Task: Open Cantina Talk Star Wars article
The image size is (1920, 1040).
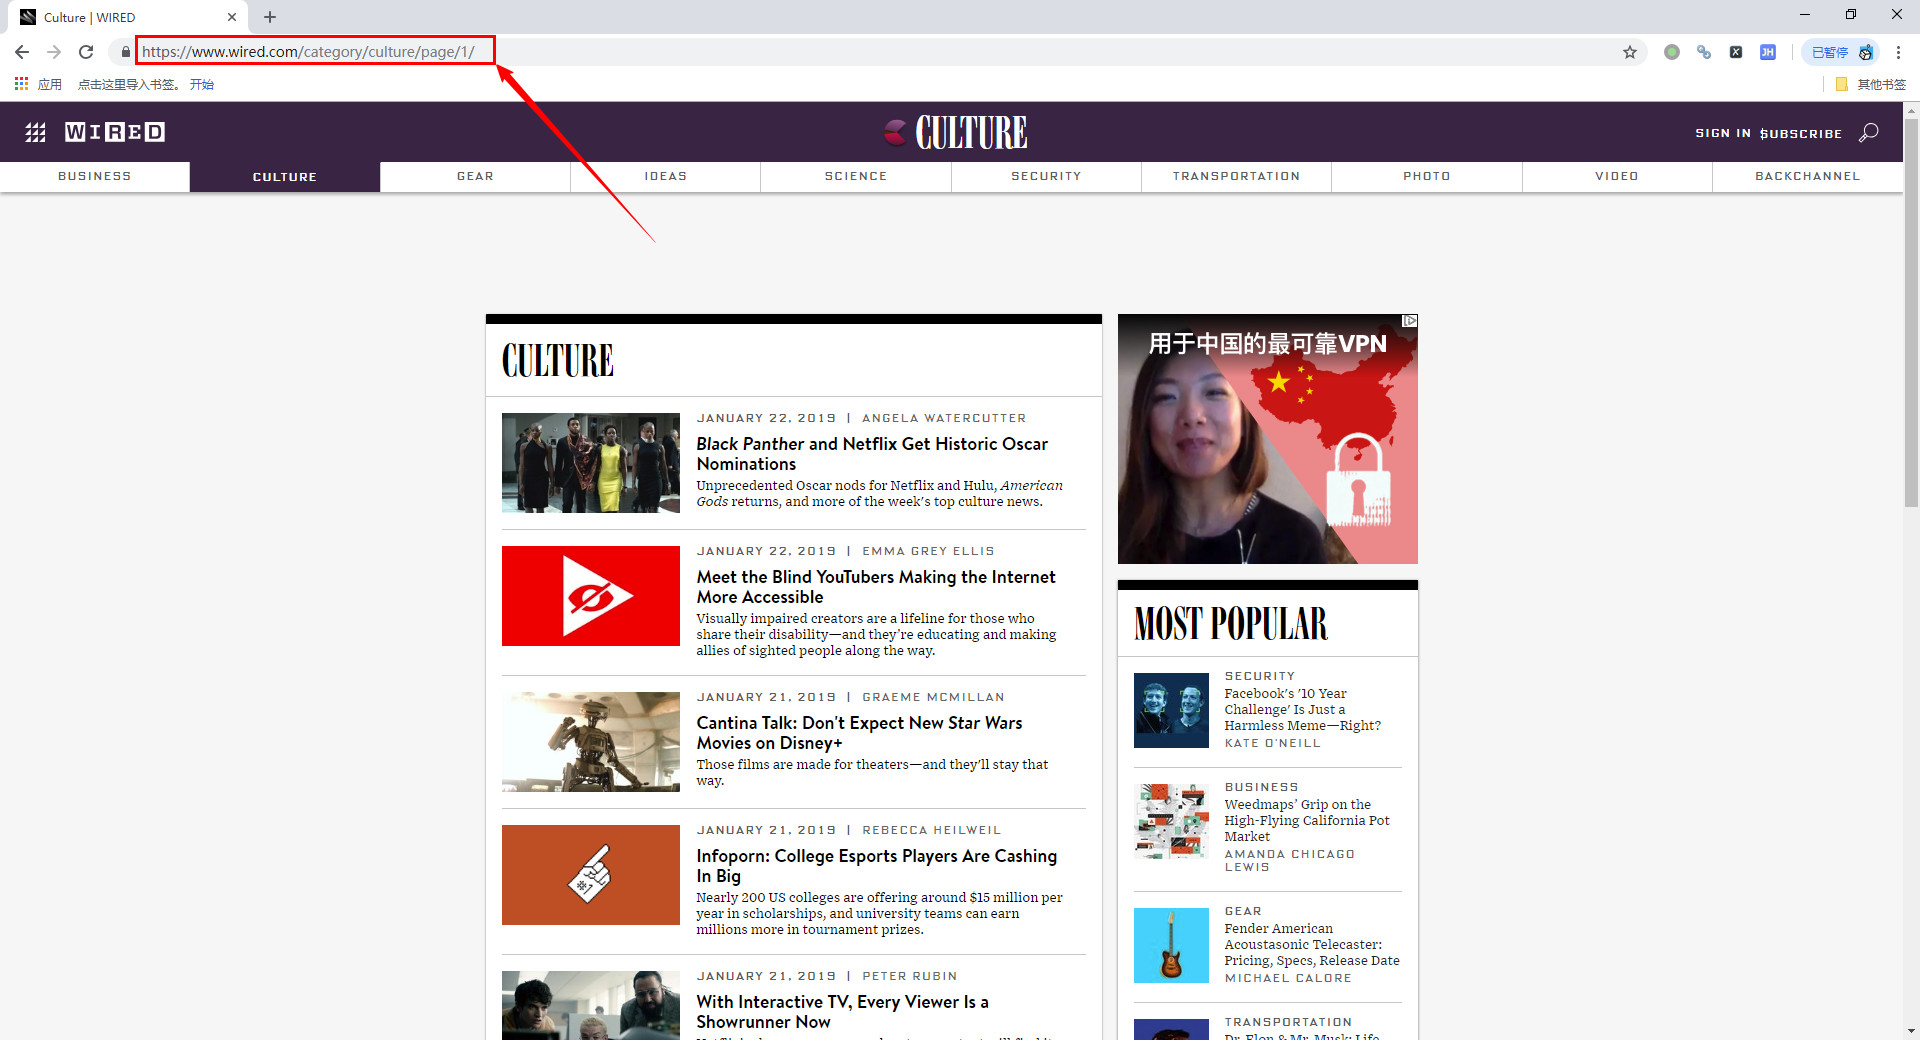Action: tap(859, 732)
